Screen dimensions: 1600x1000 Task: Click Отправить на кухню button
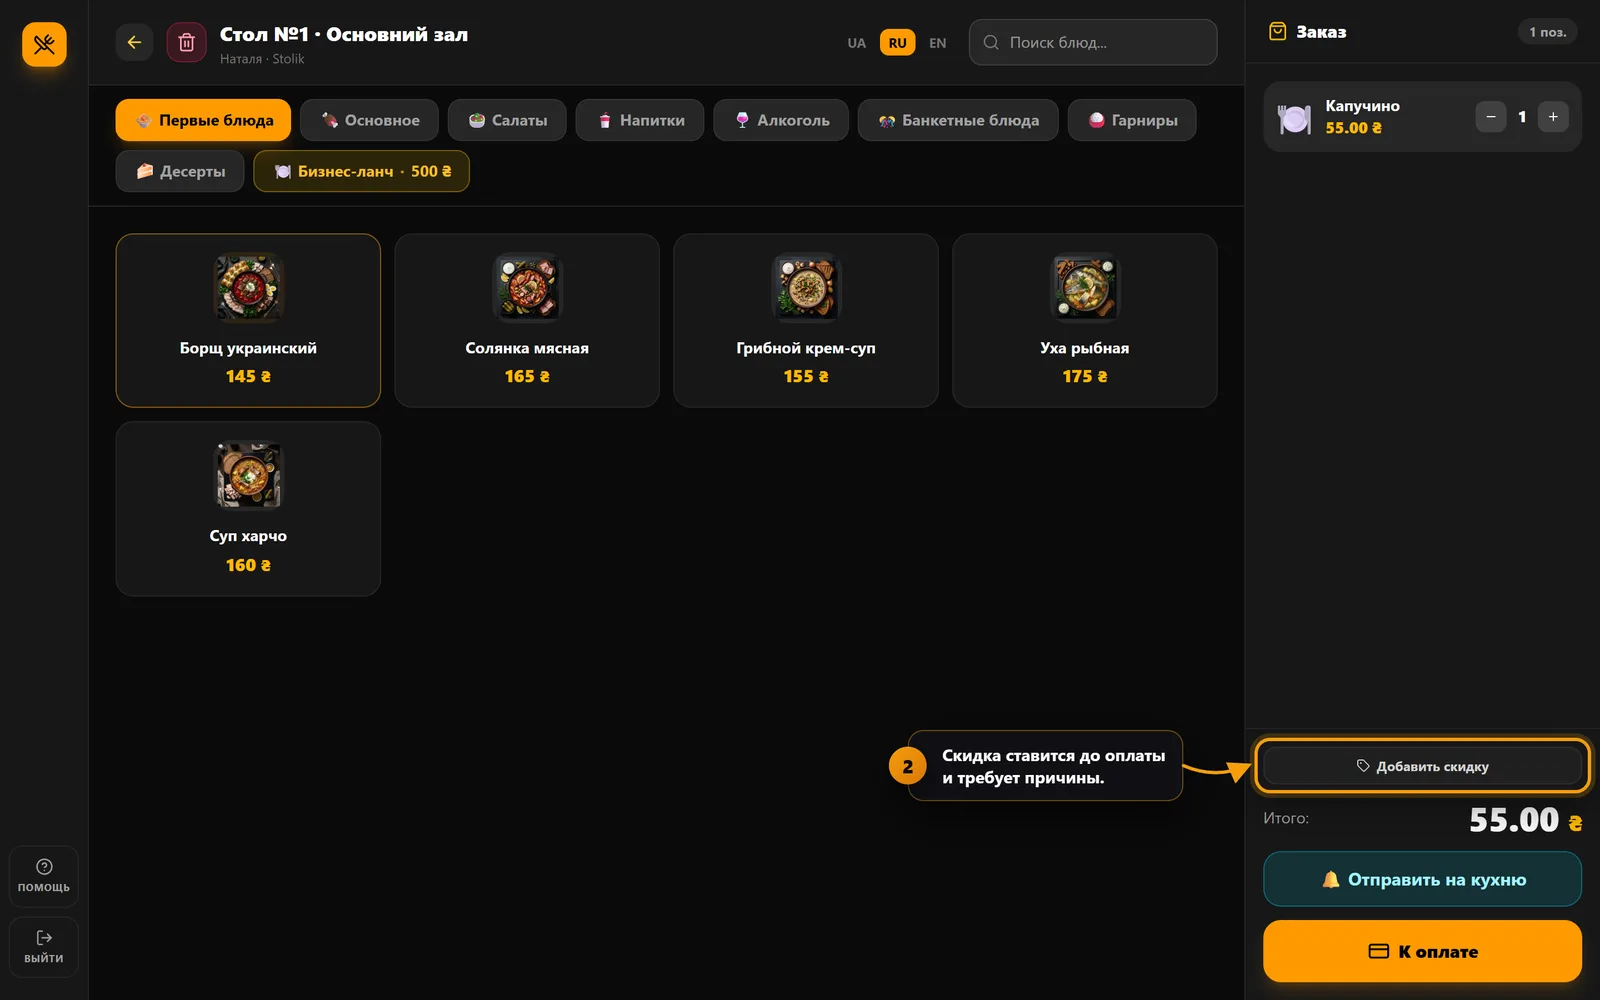pos(1422,879)
